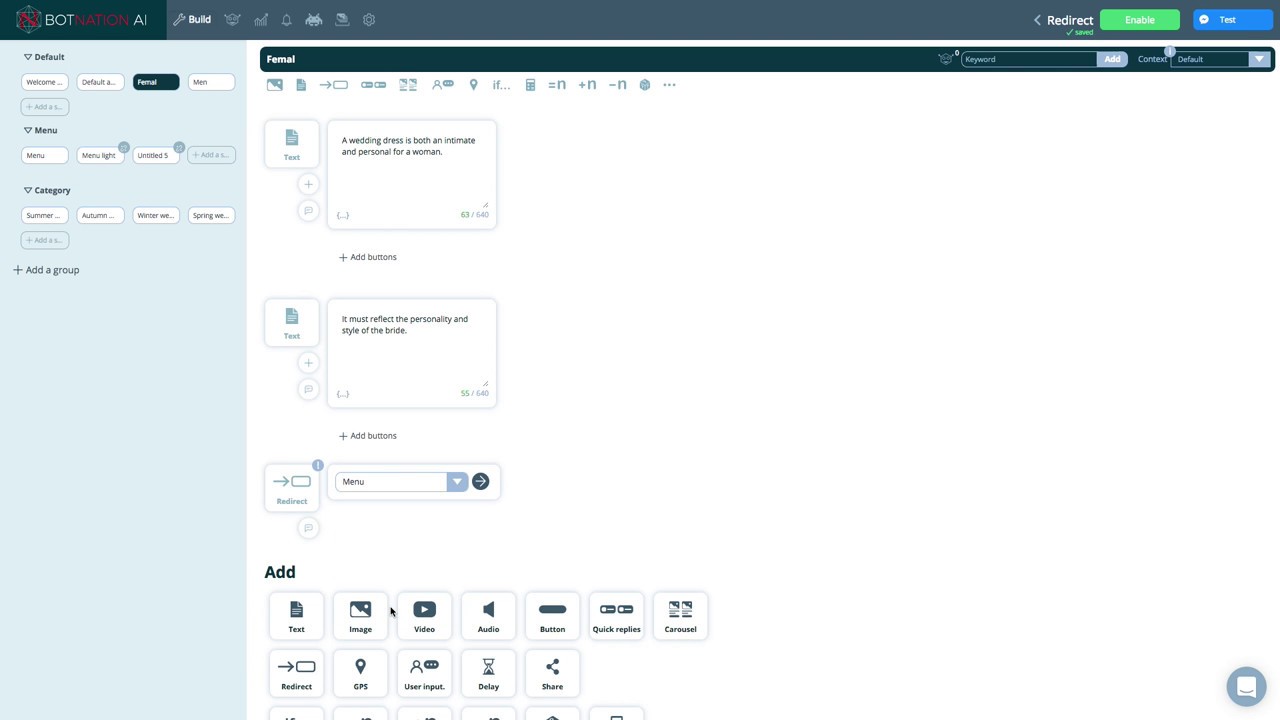The image size is (1280, 720).
Task: Click the Enable button
Action: [1139, 20]
